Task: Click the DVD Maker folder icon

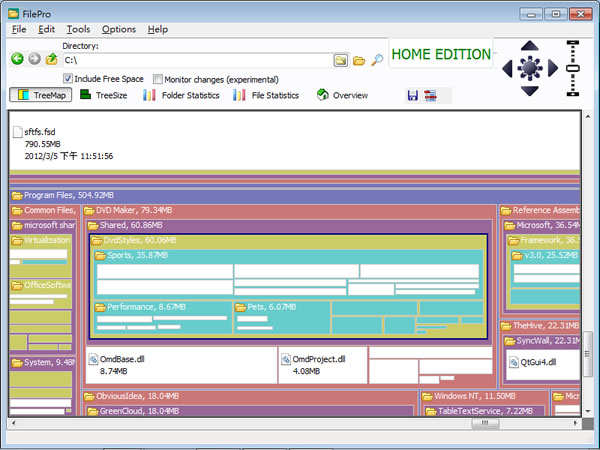Action: [x=89, y=210]
